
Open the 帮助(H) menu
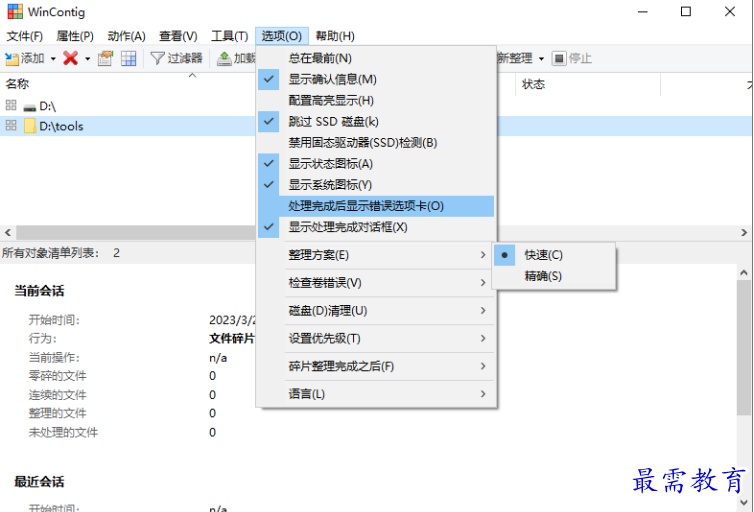coord(335,36)
